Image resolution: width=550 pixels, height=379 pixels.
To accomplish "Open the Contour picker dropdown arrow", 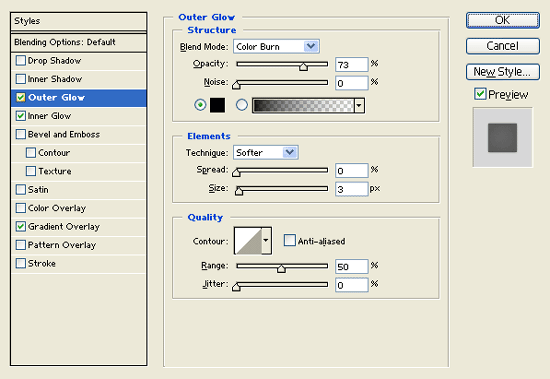I will pos(266,240).
